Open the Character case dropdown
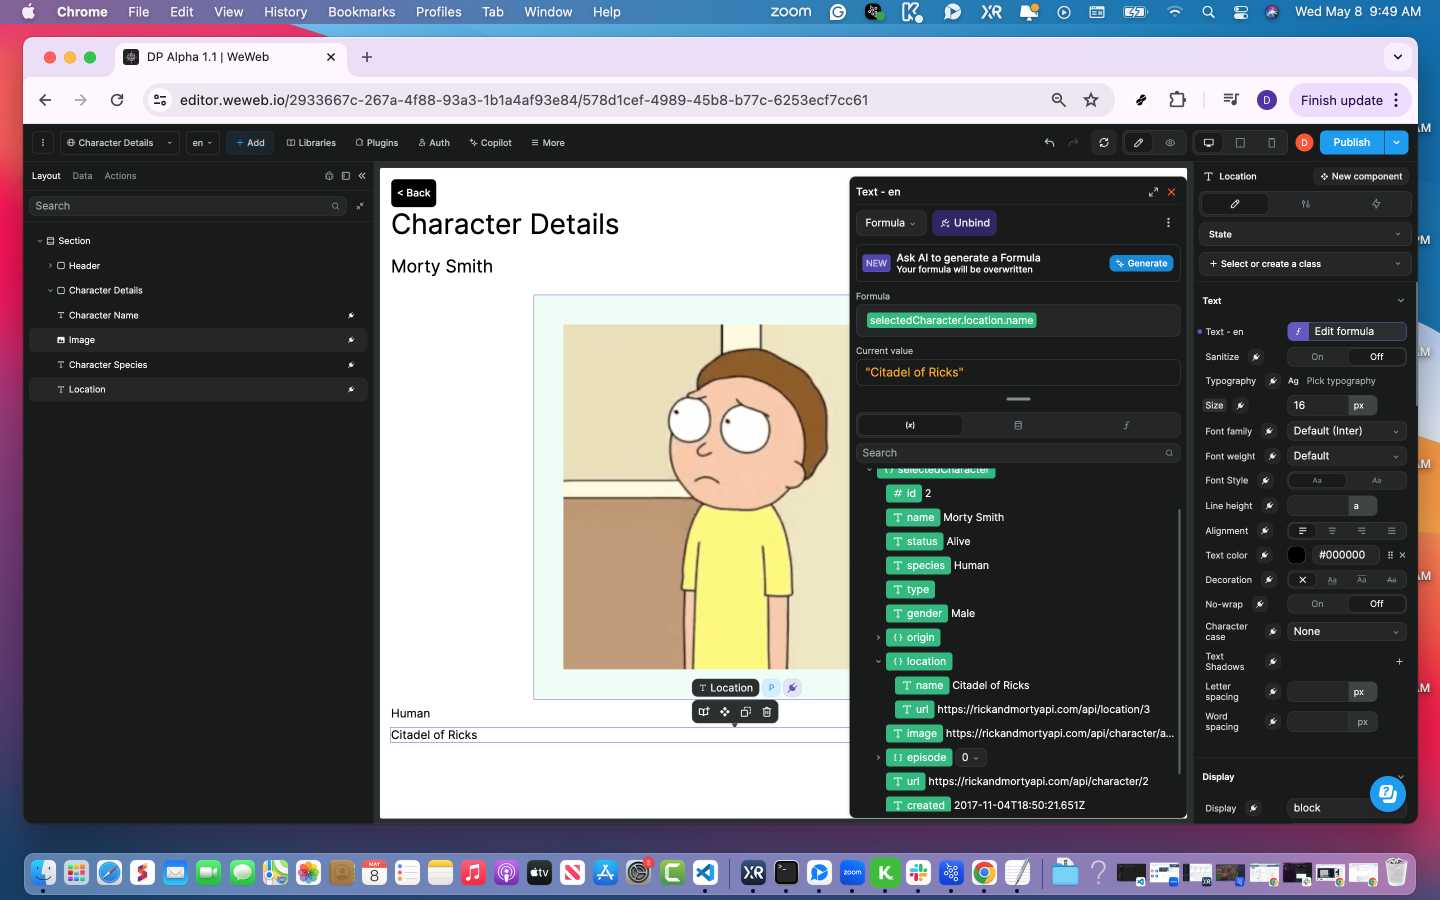1440x900 pixels. coord(1347,632)
